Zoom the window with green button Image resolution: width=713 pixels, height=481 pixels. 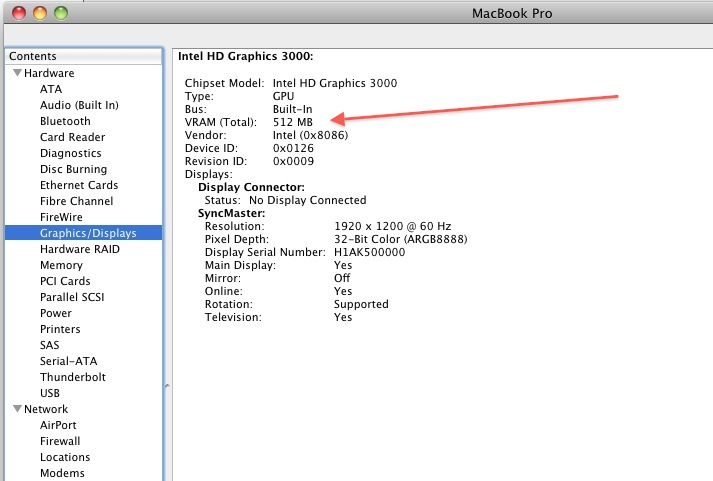61,13
